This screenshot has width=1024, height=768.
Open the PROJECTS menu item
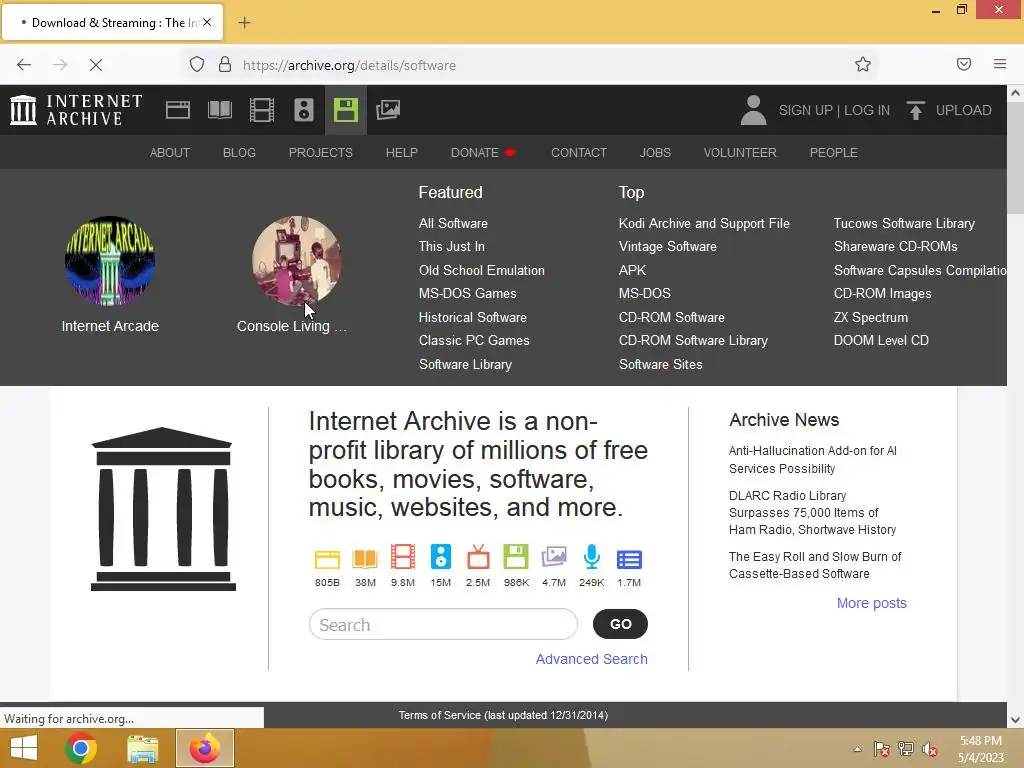coord(321,152)
